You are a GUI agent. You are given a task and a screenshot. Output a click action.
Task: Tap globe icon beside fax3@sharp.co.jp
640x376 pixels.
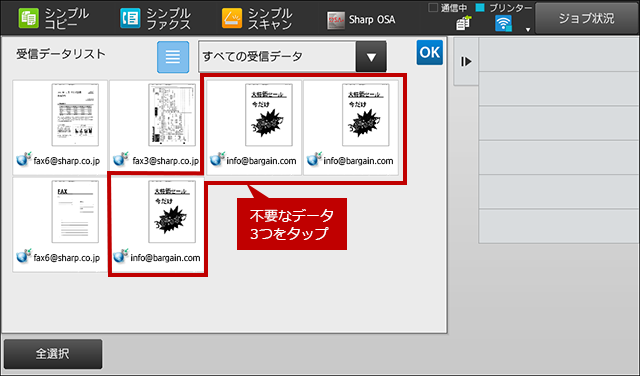point(121,159)
